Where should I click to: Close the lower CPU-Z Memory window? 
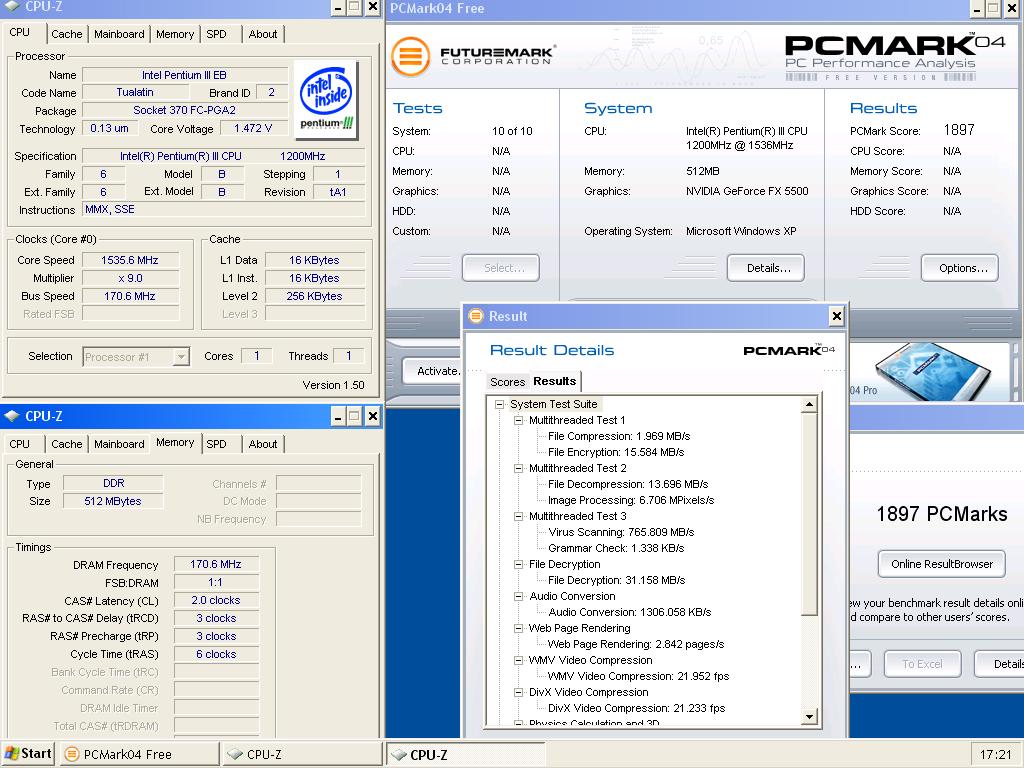pos(372,416)
